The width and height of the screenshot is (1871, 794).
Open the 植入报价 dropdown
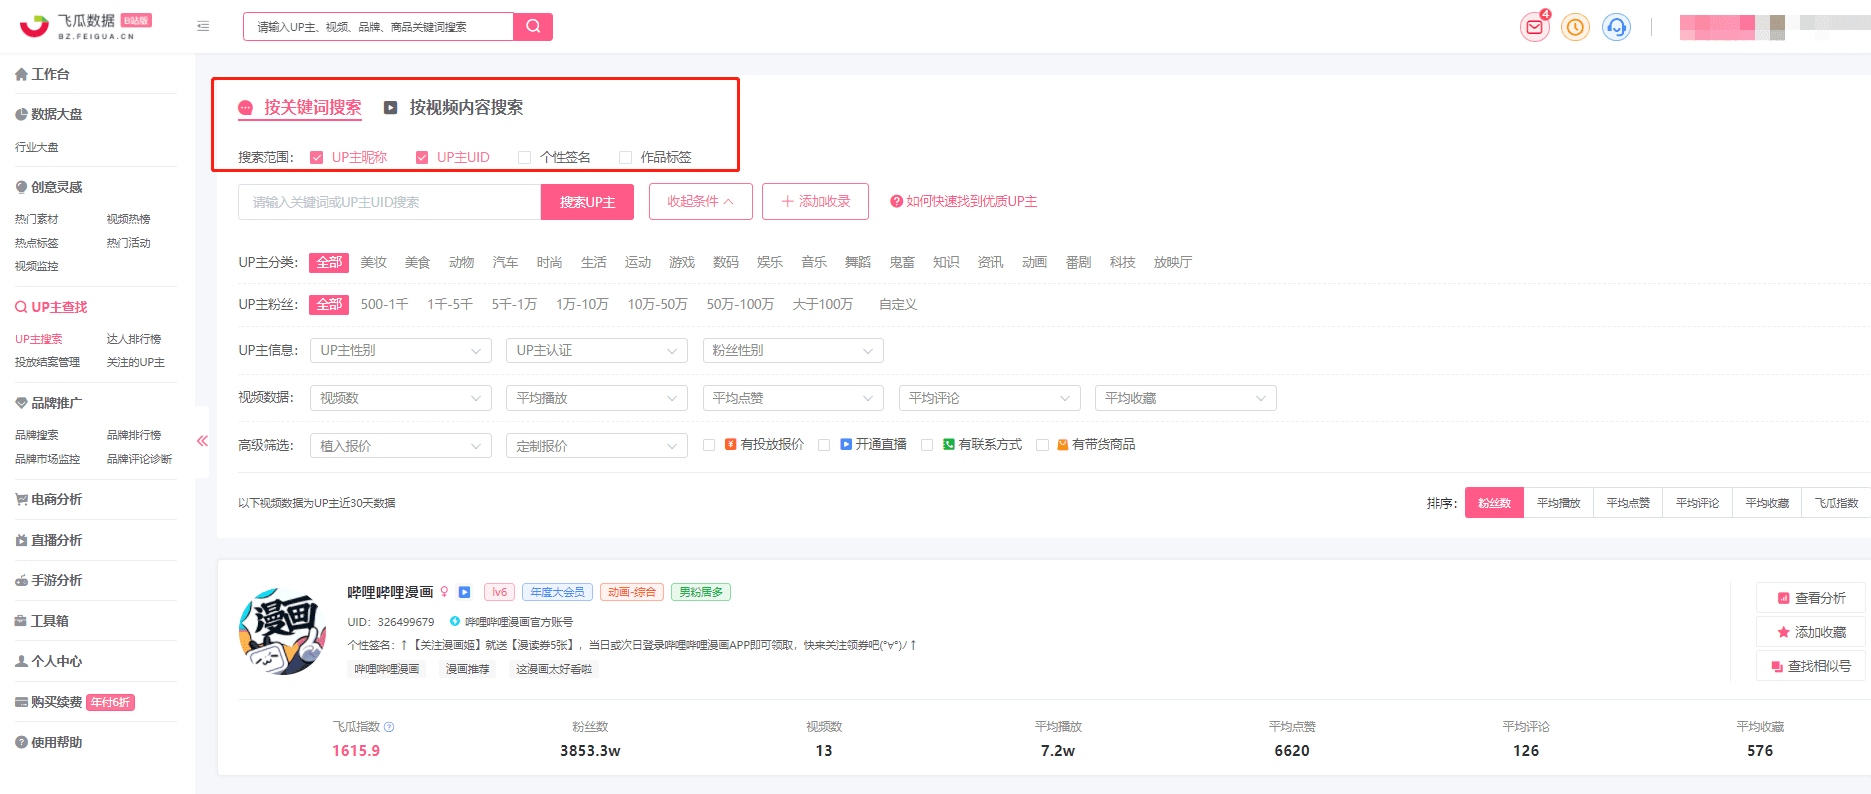click(400, 446)
